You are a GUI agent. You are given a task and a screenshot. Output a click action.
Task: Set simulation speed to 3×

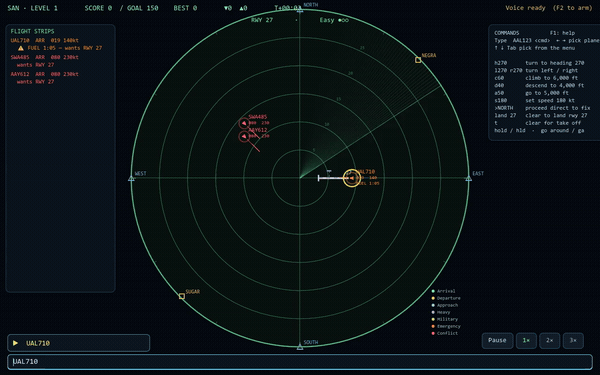[x=573, y=340]
